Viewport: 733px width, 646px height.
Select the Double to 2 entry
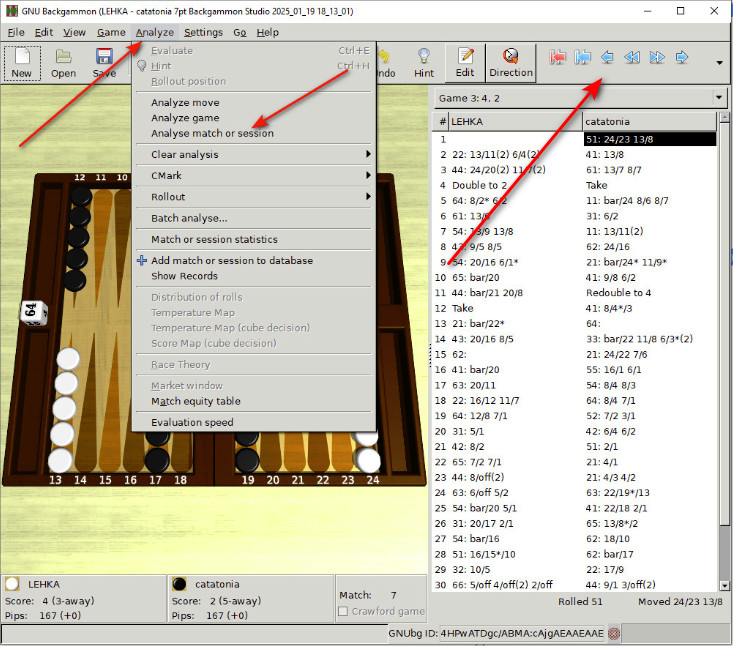pyautogui.click(x=479, y=185)
